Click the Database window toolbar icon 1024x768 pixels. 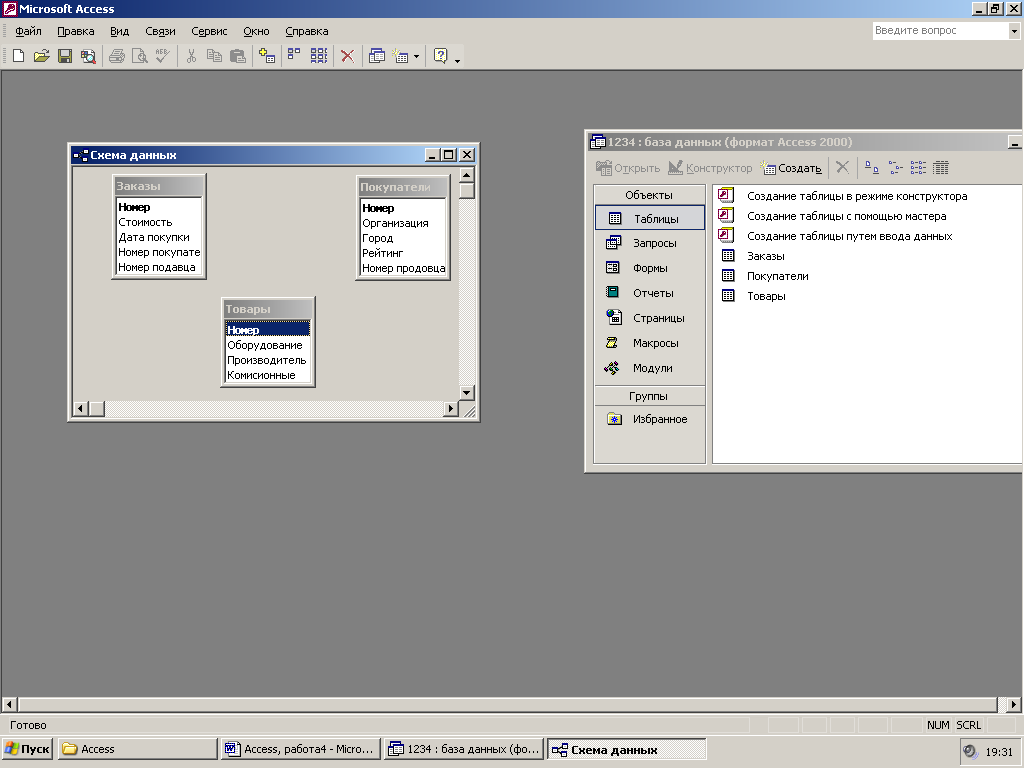(x=377, y=56)
